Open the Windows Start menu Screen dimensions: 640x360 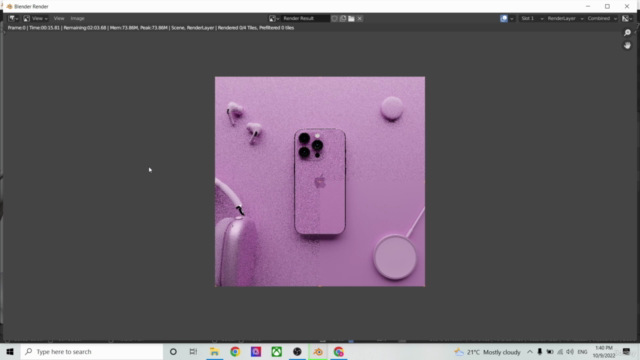[x=10, y=351]
